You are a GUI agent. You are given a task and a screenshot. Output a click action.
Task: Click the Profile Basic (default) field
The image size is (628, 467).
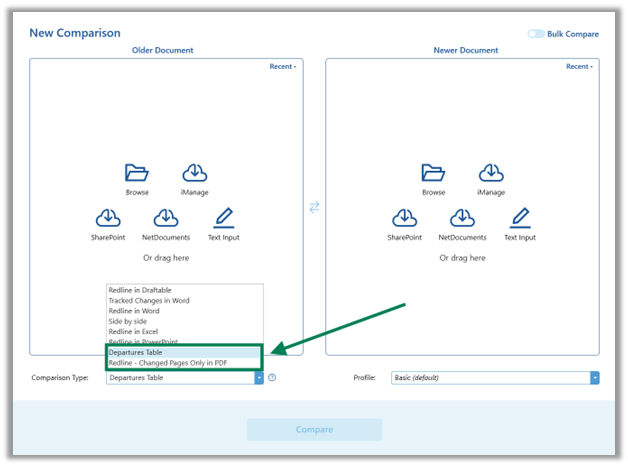coord(495,378)
